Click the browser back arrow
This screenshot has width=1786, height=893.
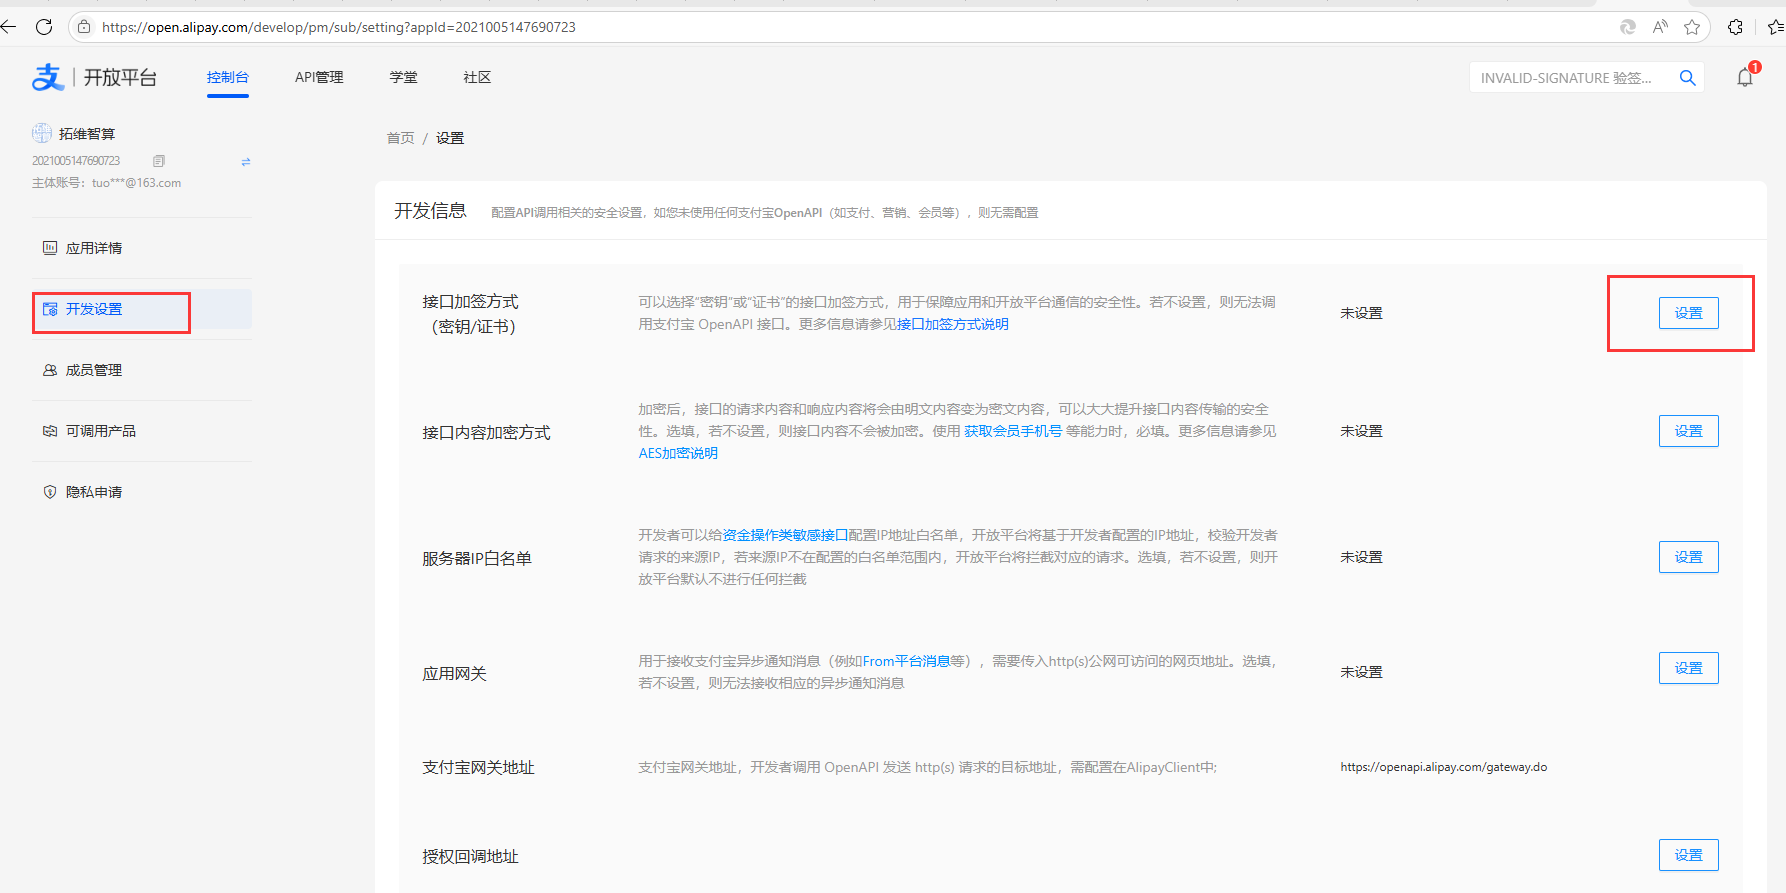pos(8,27)
